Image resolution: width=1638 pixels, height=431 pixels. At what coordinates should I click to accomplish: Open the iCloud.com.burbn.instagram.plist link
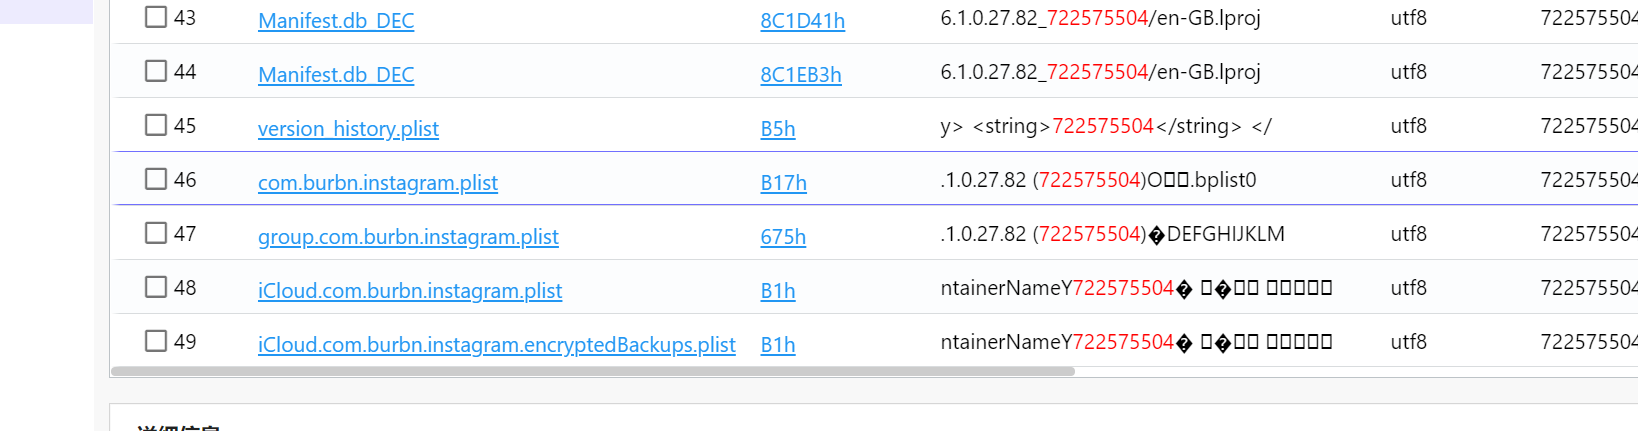pyautogui.click(x=410, y=291)
